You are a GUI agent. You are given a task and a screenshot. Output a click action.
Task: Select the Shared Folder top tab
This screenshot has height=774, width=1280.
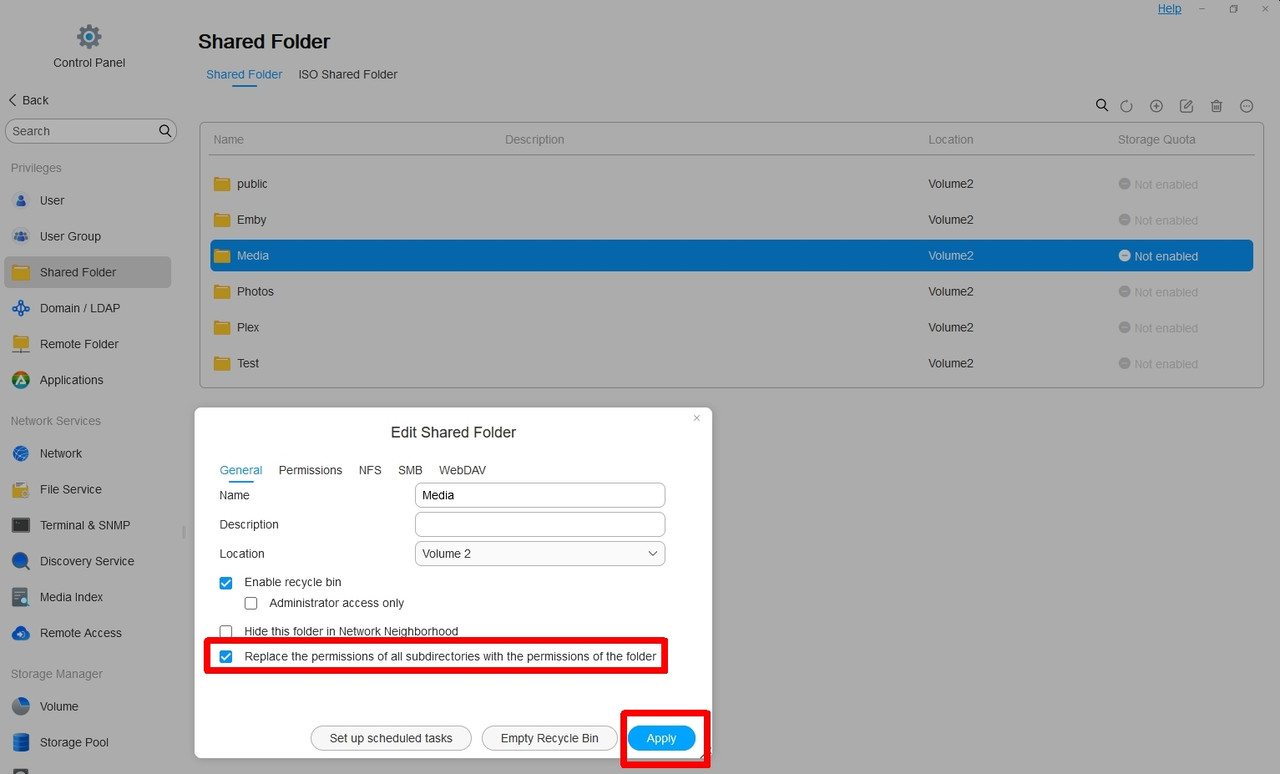[x=244, y=74]
